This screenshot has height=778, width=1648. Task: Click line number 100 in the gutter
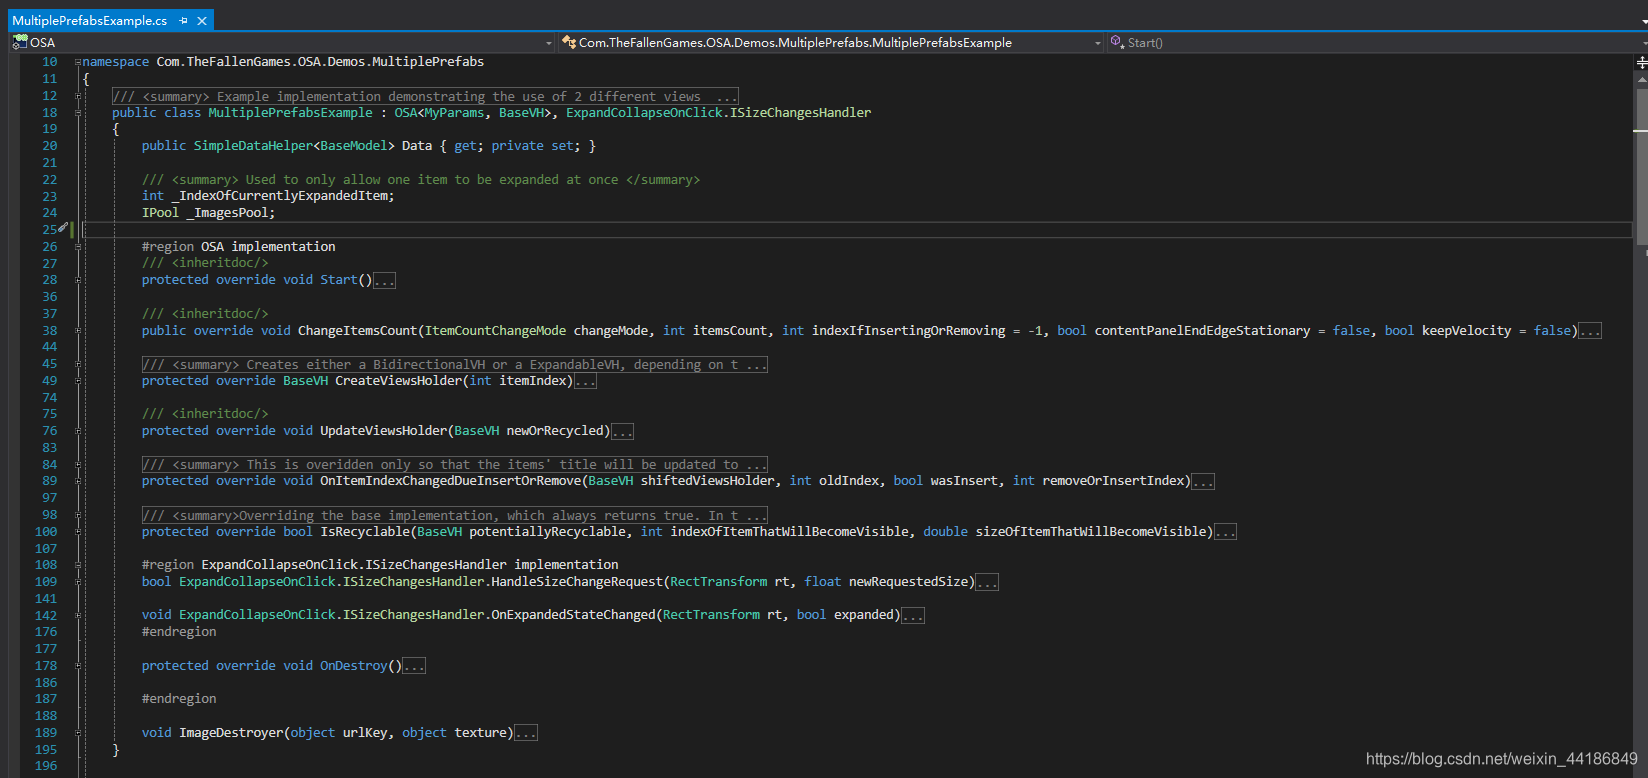pyautogui.click(x=46, y=532)
